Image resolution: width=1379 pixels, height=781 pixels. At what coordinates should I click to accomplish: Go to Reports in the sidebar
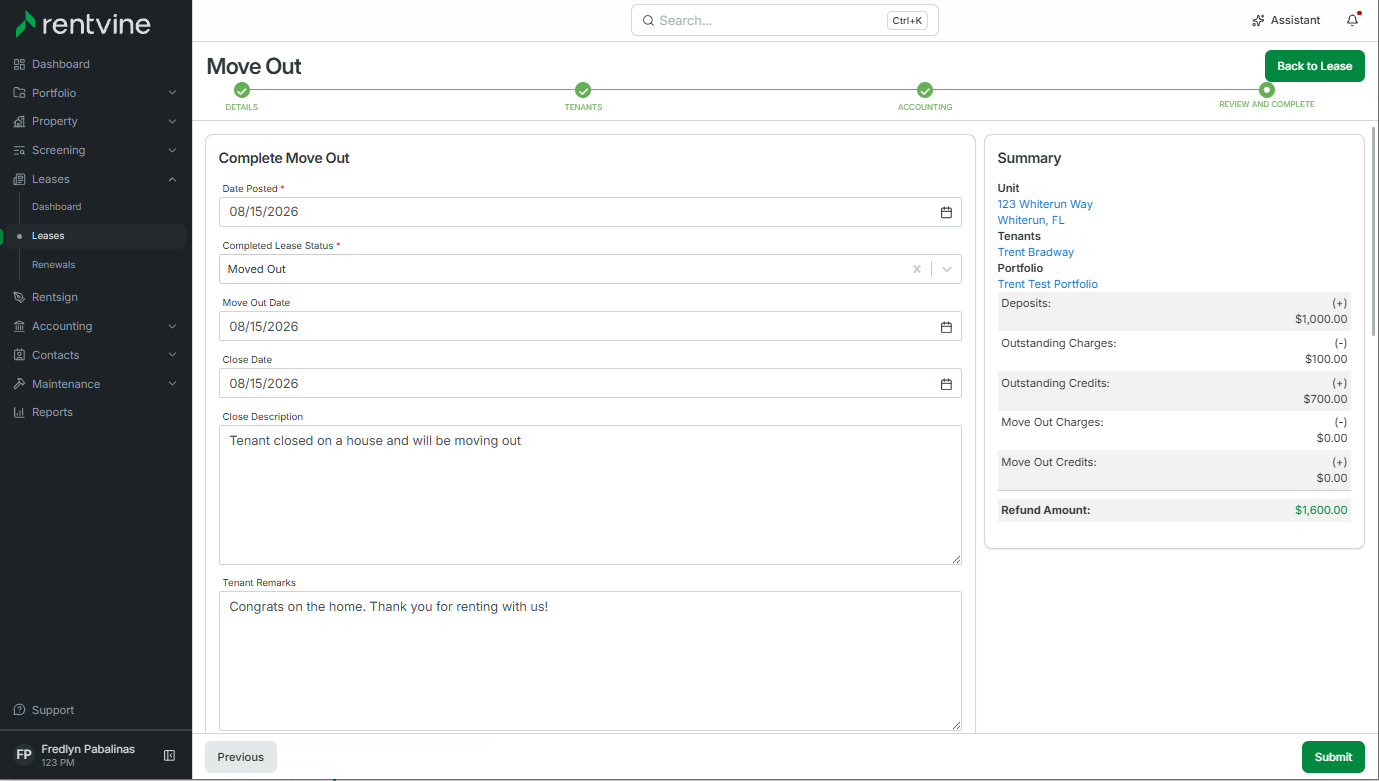[x=52, y=412]
